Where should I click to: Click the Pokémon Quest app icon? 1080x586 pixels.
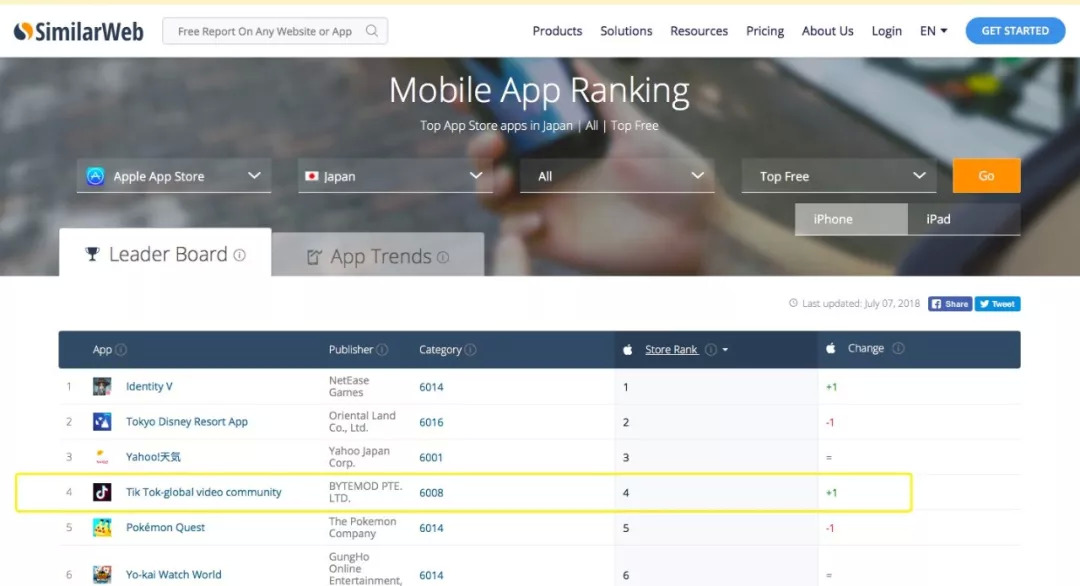point(102,528)
